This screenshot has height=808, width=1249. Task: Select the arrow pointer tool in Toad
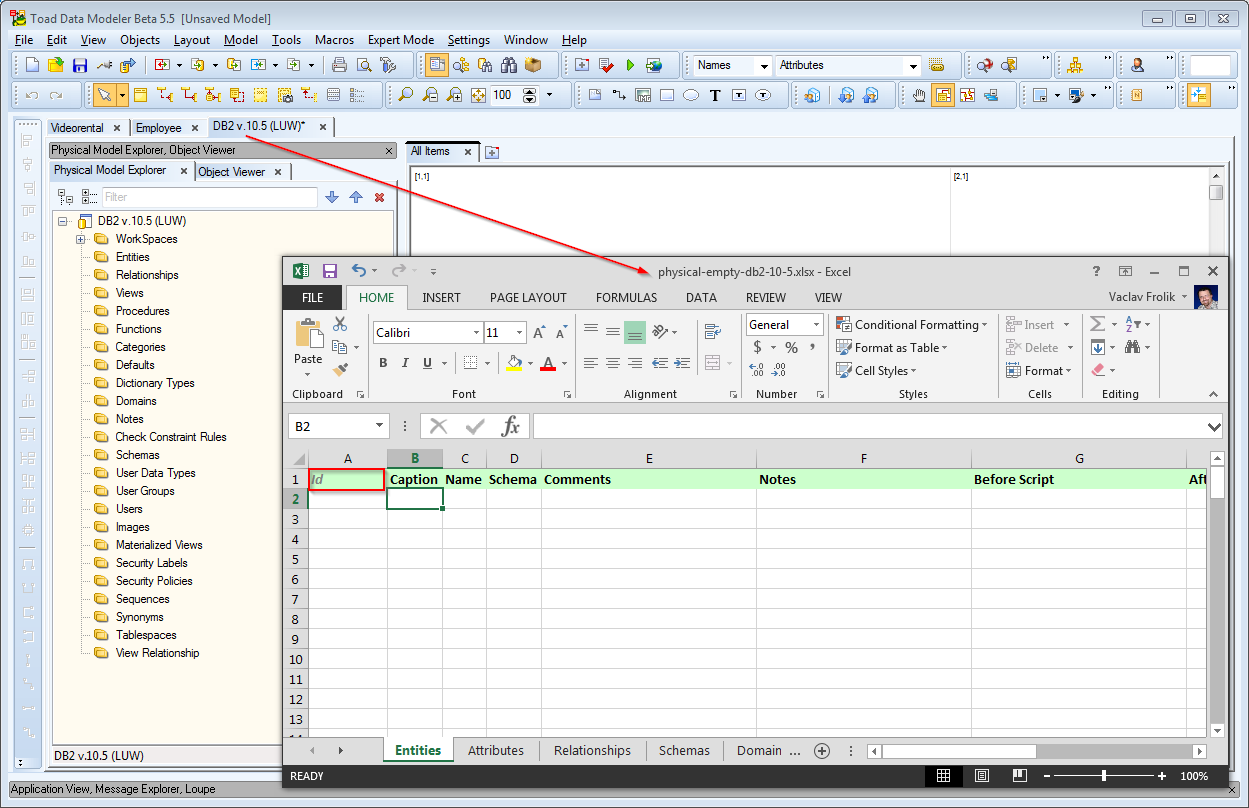103,95
